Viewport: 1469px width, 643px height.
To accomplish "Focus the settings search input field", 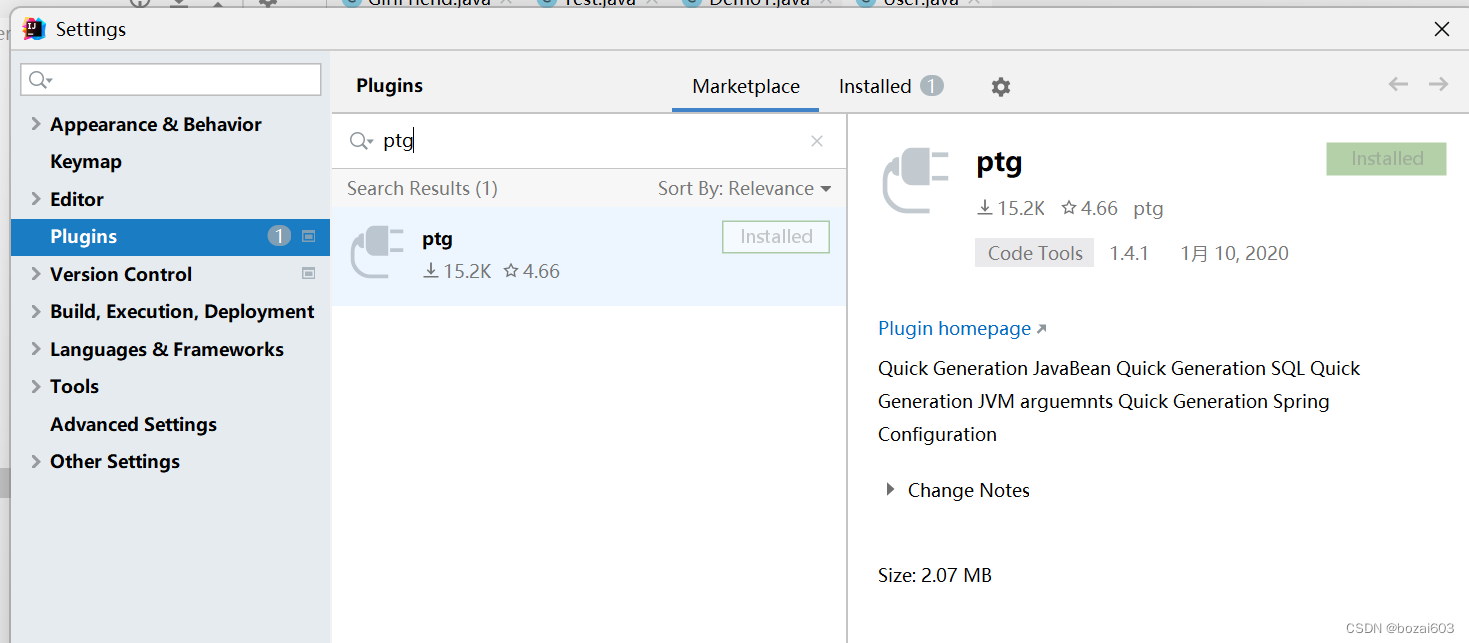I will [x=171, y=80].
